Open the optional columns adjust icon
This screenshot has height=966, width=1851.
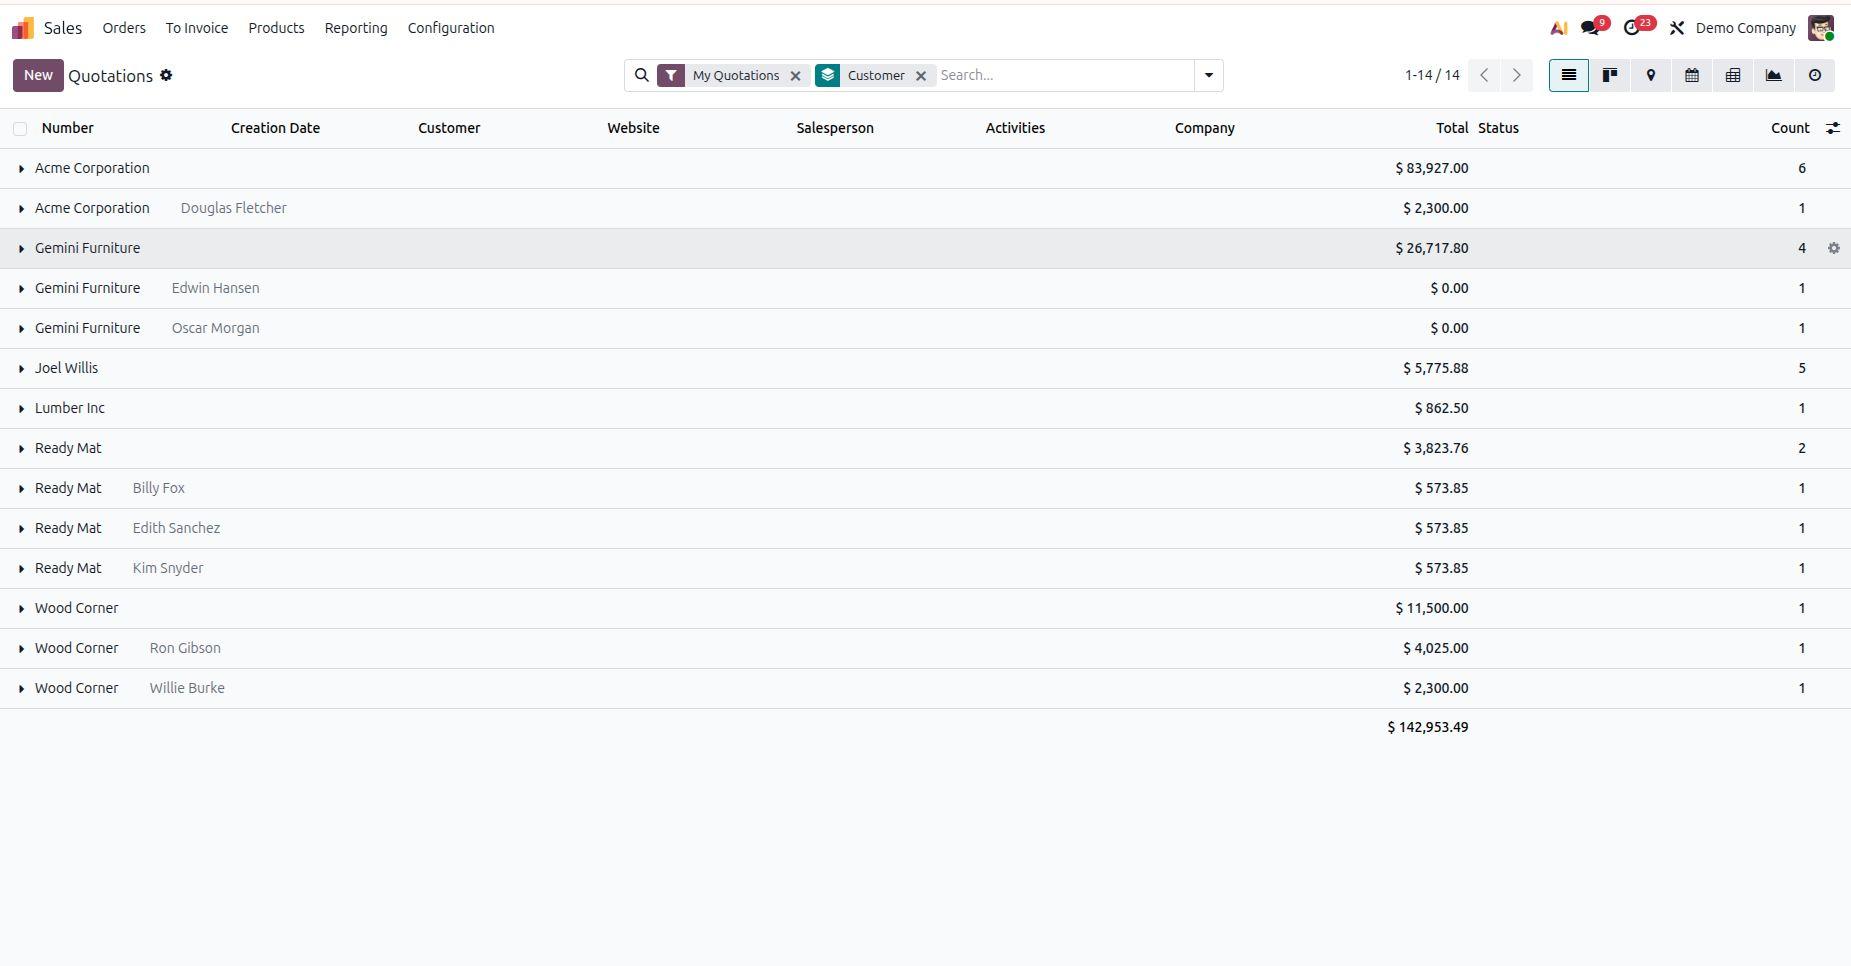pos(1833,128)
